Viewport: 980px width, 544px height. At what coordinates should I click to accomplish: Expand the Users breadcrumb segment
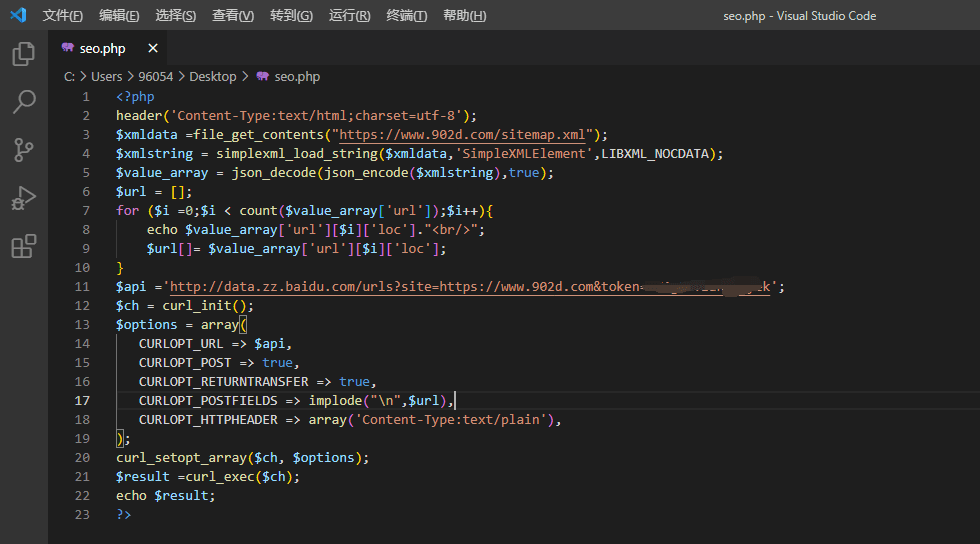[x=106, y=76]
